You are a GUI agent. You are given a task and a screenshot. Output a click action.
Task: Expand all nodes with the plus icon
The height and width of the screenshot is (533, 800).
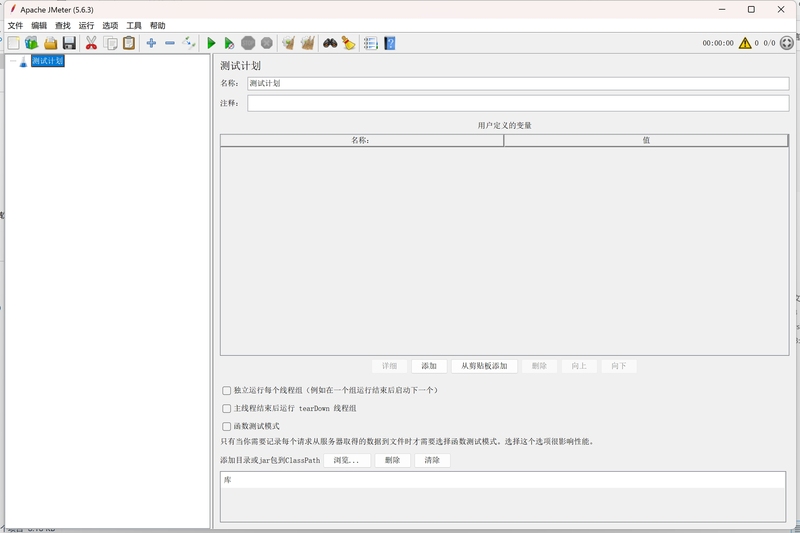(151, 43)
